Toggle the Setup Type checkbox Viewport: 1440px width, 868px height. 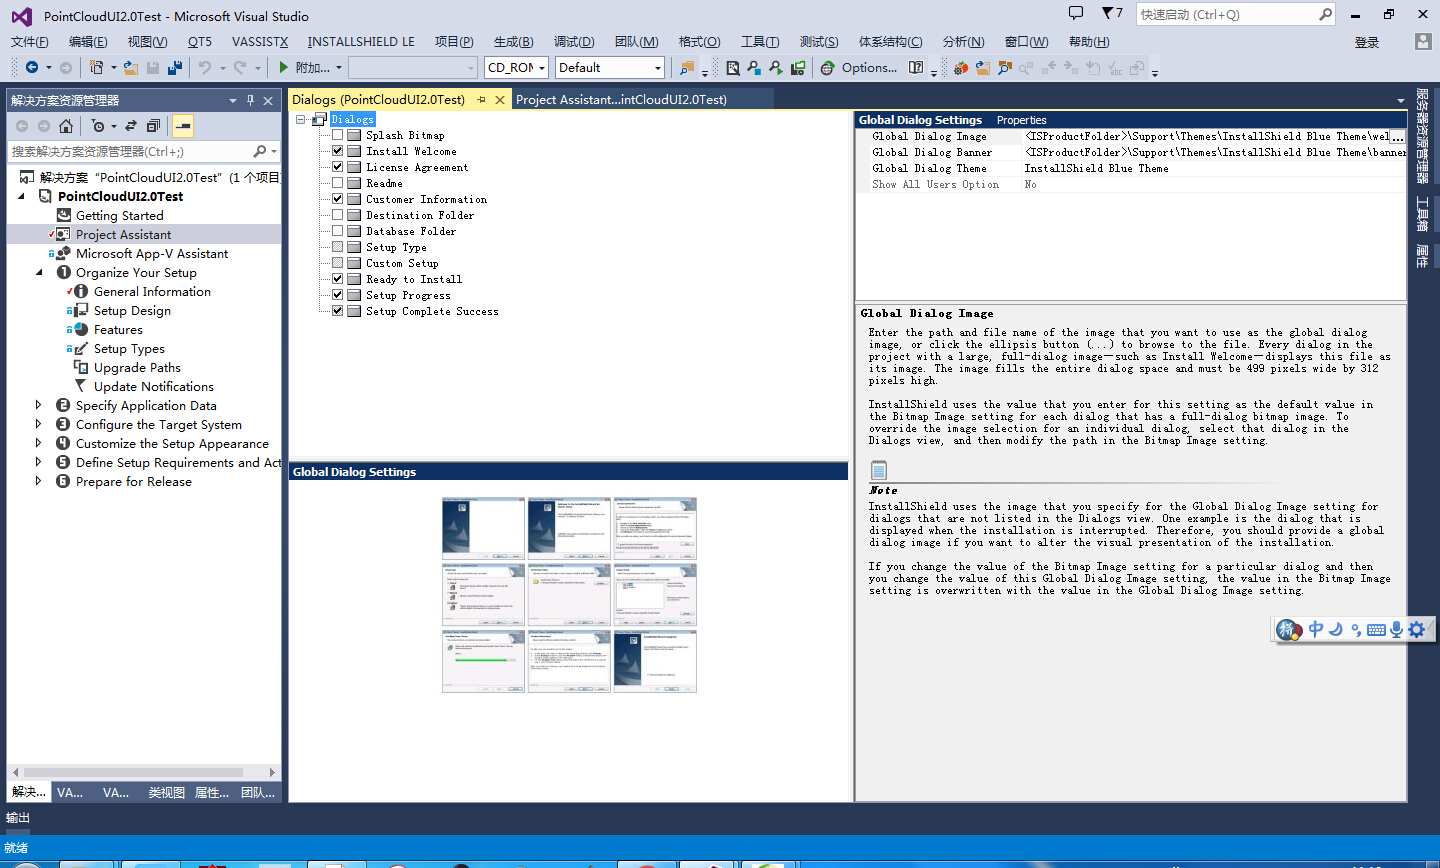[x=338, y=247]
